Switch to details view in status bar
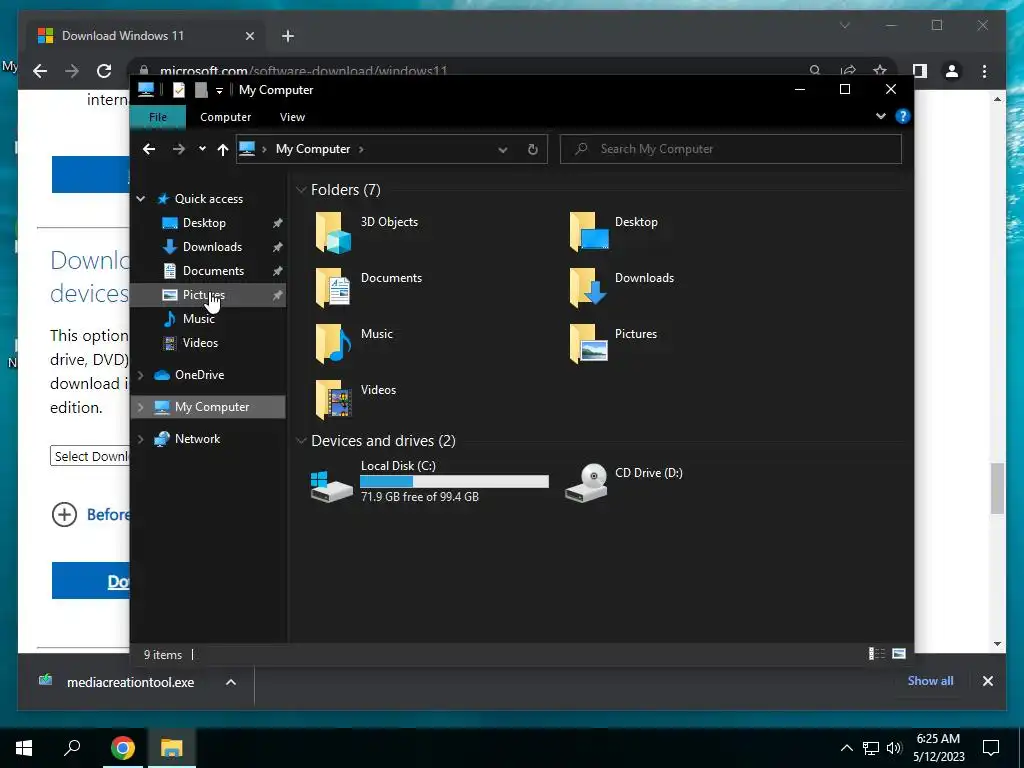 point(876,654)
